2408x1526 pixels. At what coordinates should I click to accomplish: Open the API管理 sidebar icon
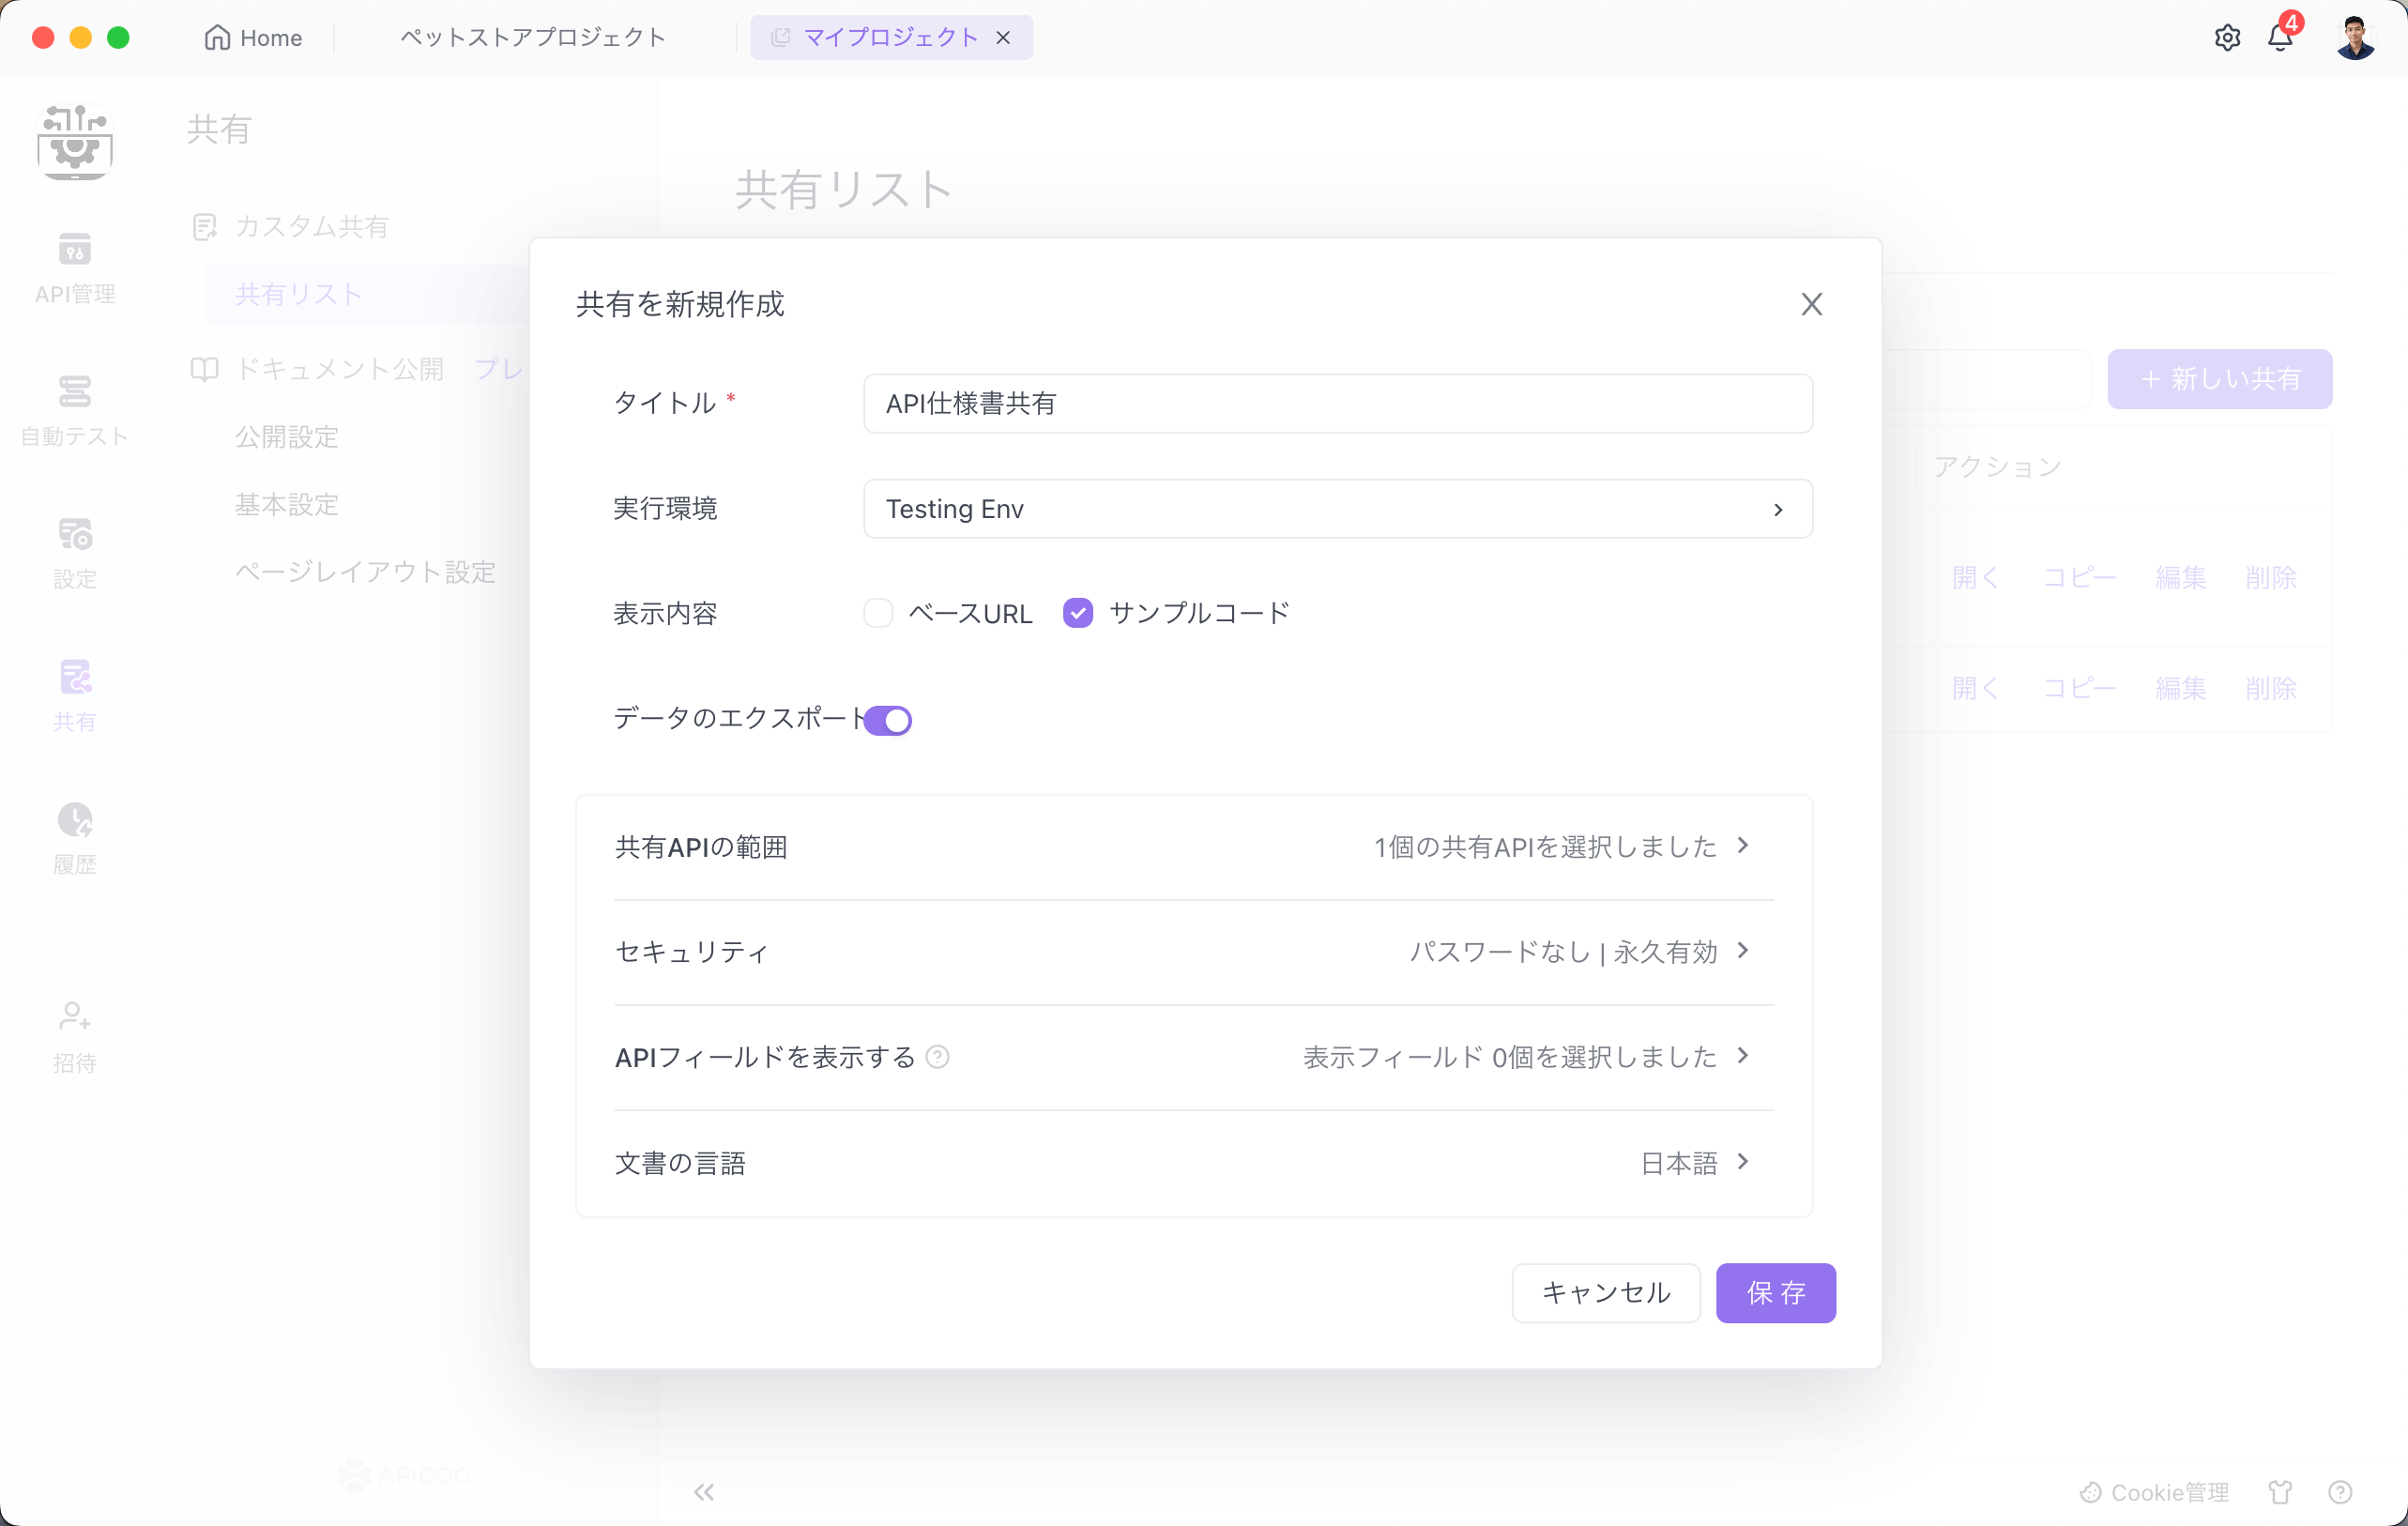coord(74,267)
